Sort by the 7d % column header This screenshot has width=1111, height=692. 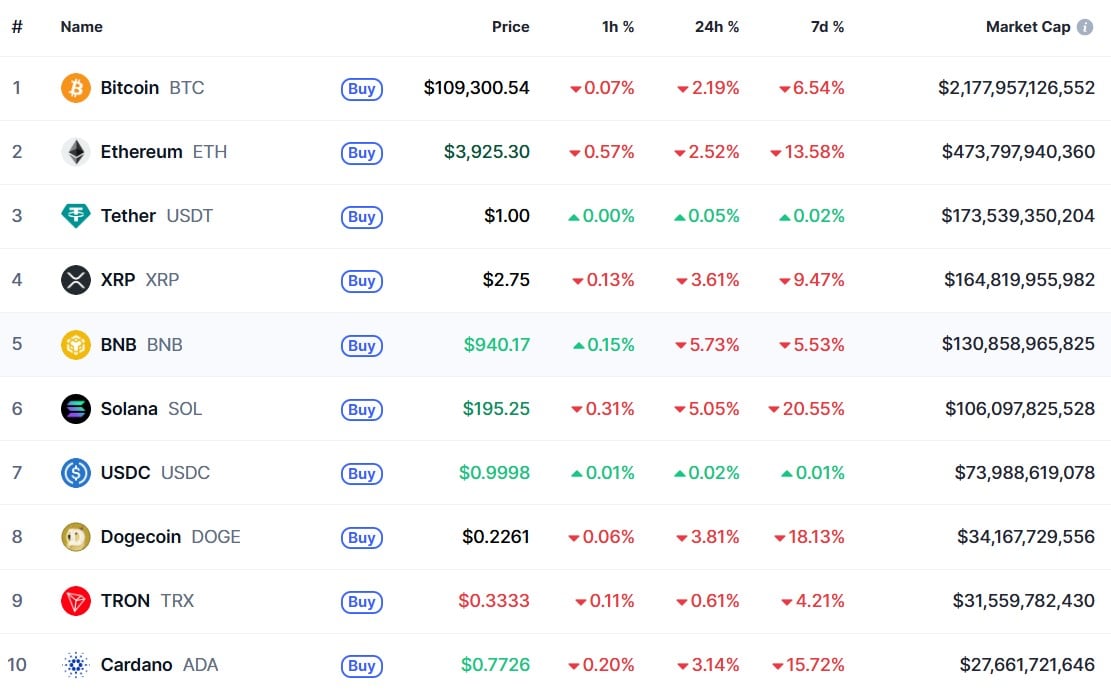(x=826, y=27)
